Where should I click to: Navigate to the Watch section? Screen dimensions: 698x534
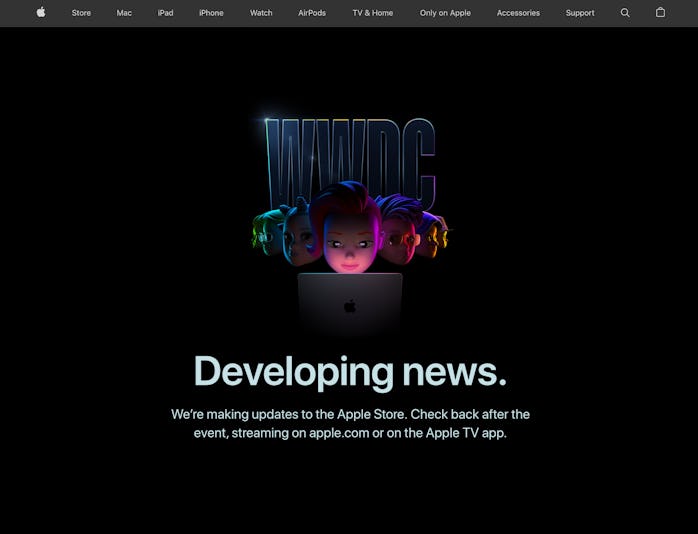(x=261, y=13)
